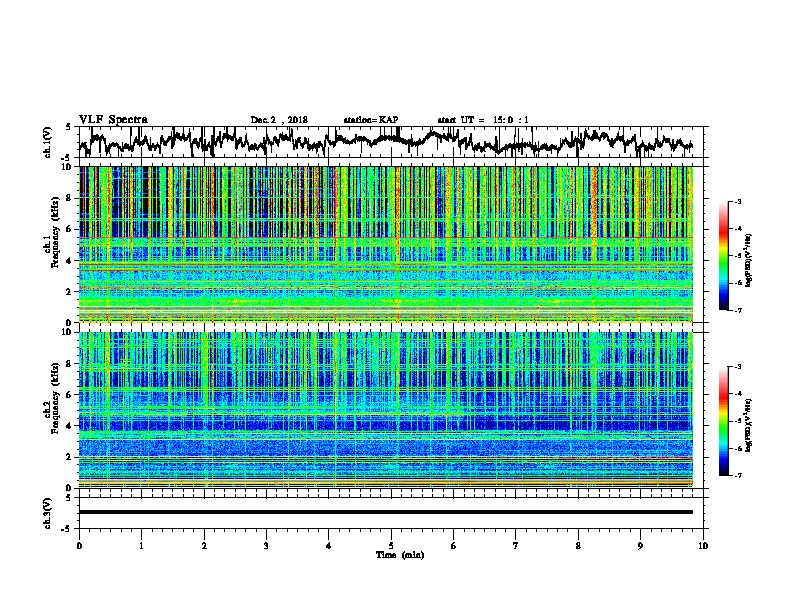Click the flat black ch.3 voltage trace
This screenshot has width=792, height=612.
click(386, 512)
